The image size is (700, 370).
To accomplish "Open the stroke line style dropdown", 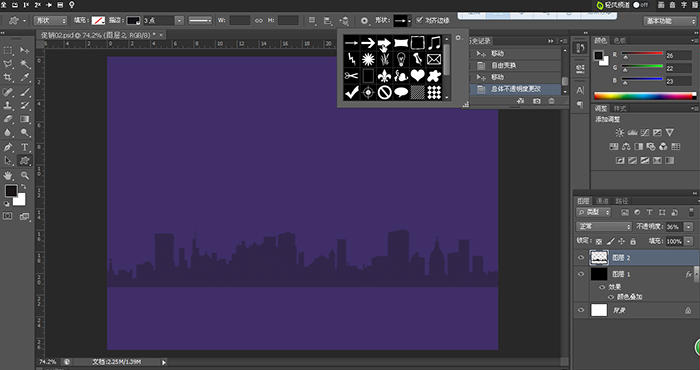I will pyautogui.click(x=200, y=21).
